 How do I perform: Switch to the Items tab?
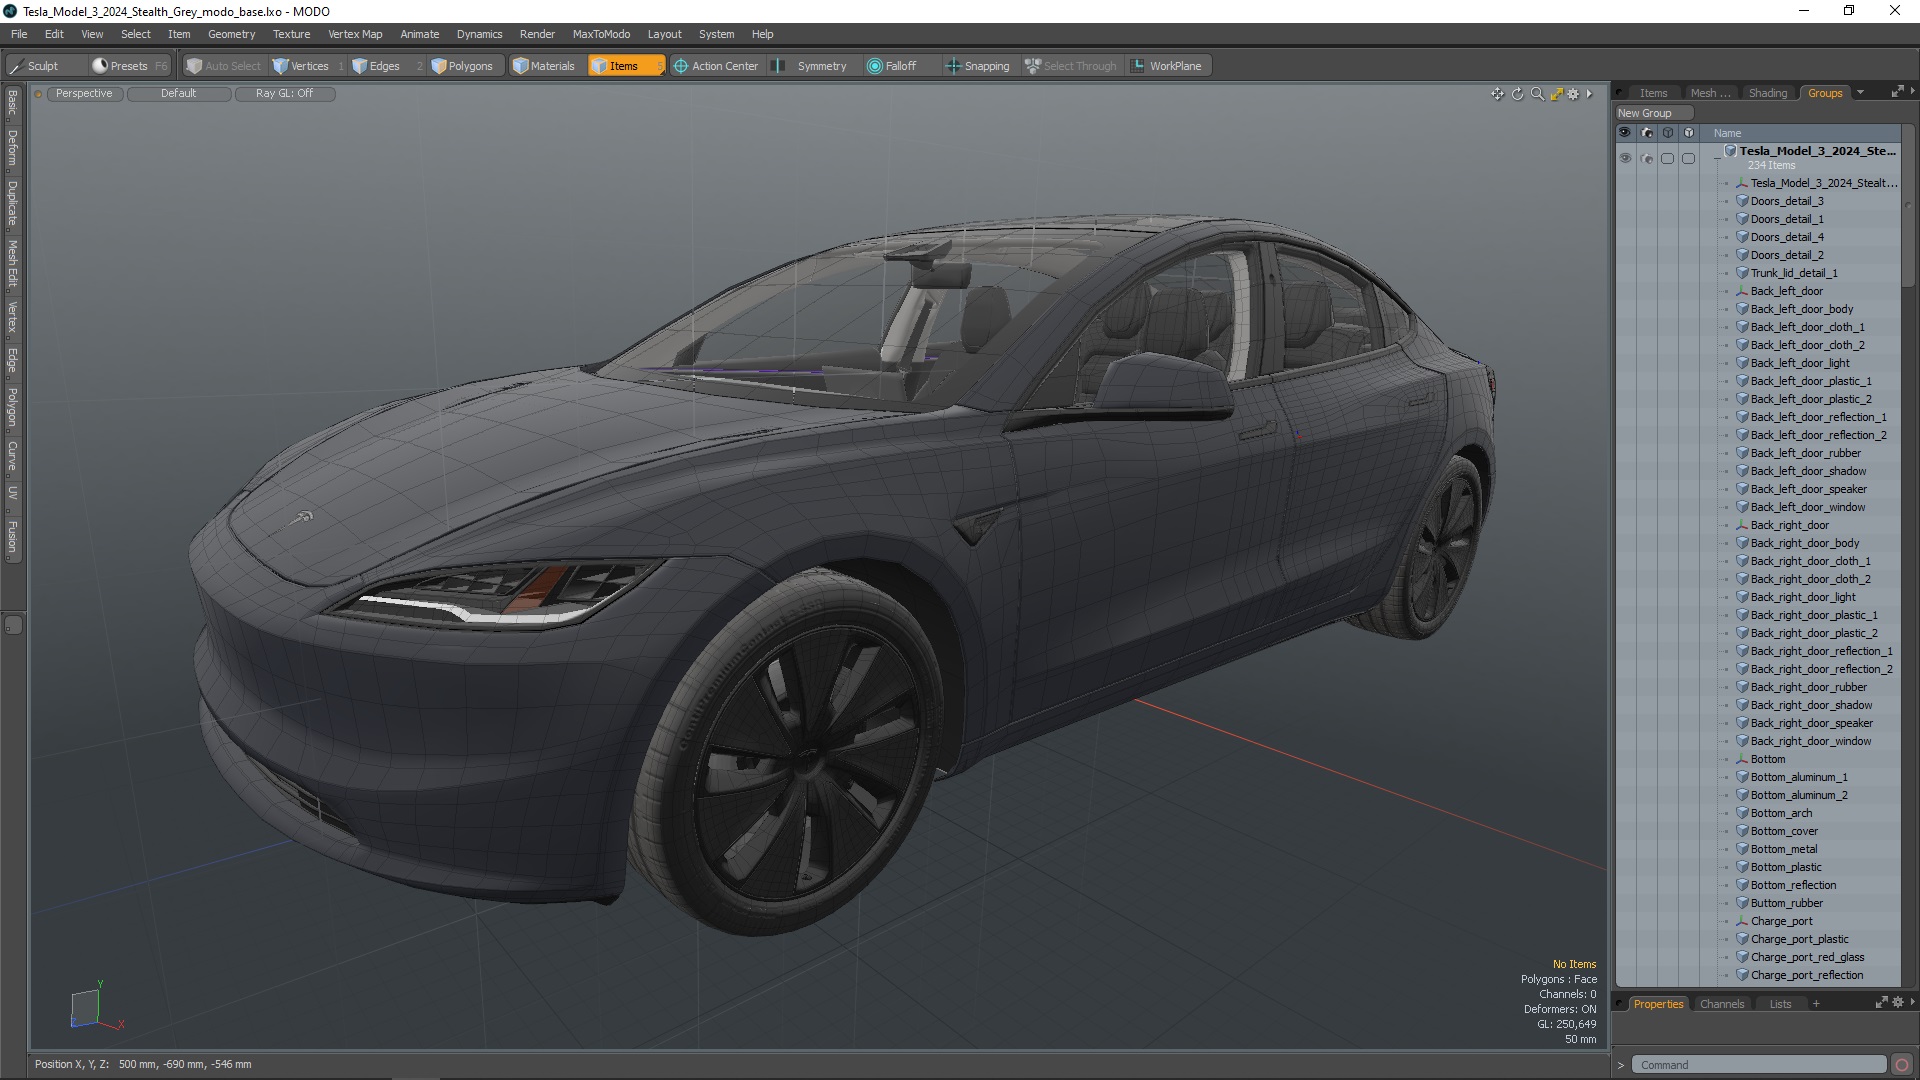pos(1653,93)
